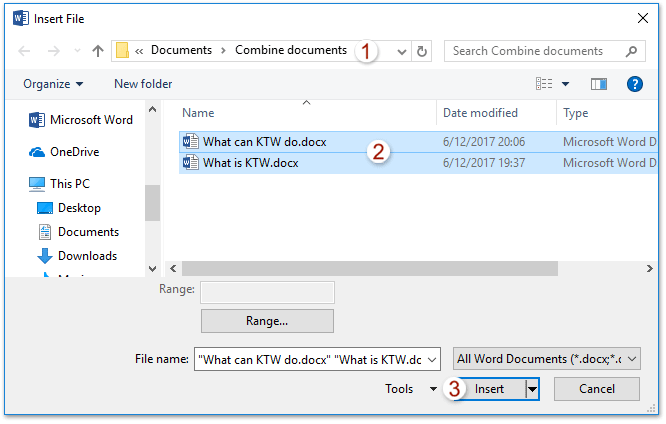Open the Insert button dropdown arrow
The image size is (666, 424).
(x=532, y=389)
